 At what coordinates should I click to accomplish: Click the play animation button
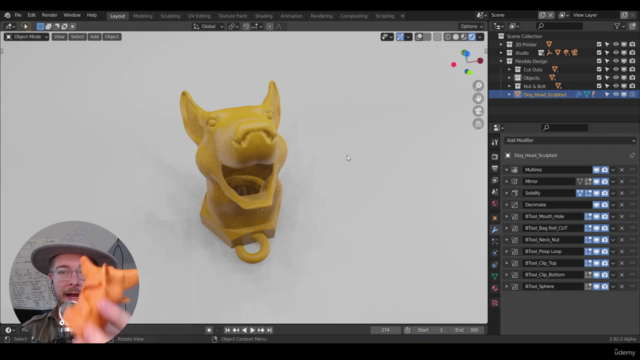(x=252, y=330)
